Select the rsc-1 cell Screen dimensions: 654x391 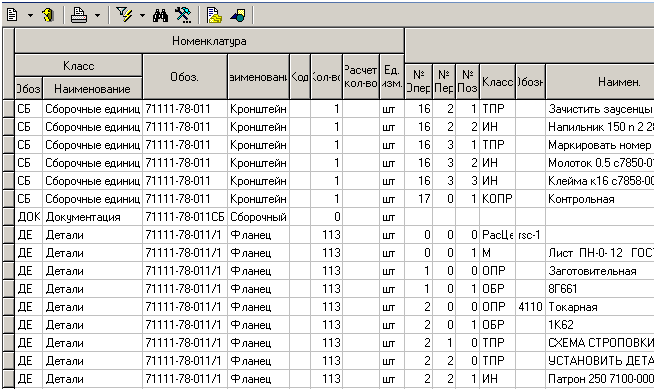(x=530, y=235)
